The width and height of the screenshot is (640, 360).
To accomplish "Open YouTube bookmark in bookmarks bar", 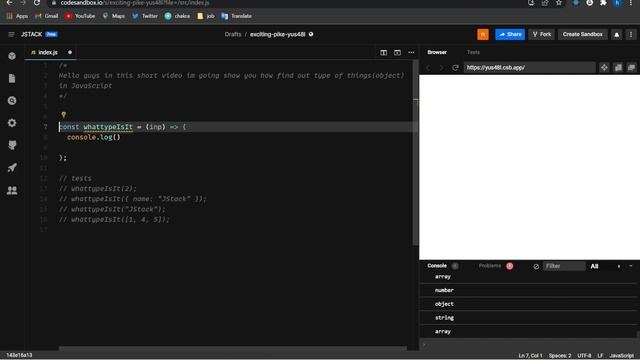I will (x=80, y=16).
